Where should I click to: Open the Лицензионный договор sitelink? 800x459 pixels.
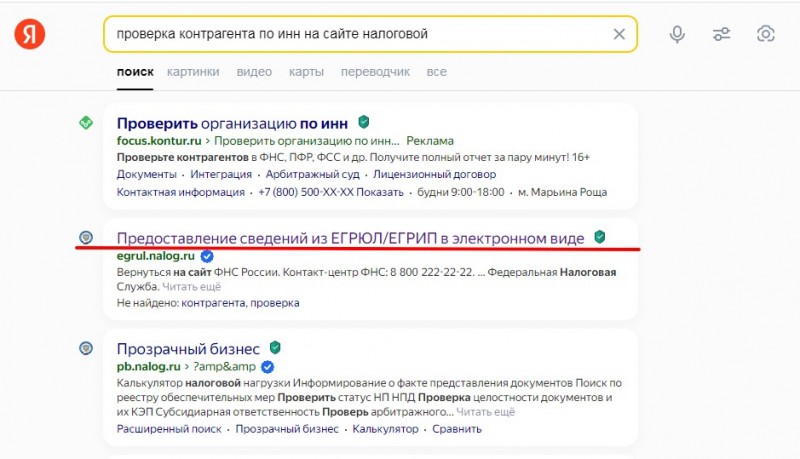click(x=434, y=174)
